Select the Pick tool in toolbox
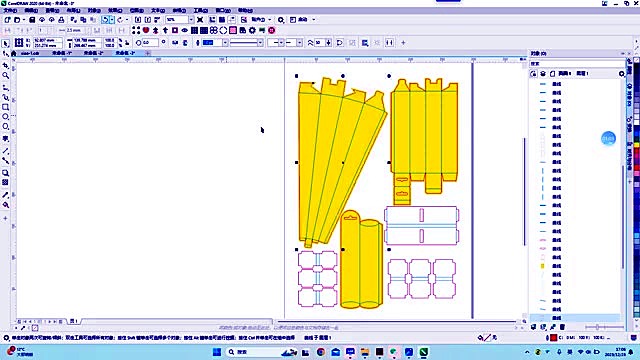 (x=5, y=44)
